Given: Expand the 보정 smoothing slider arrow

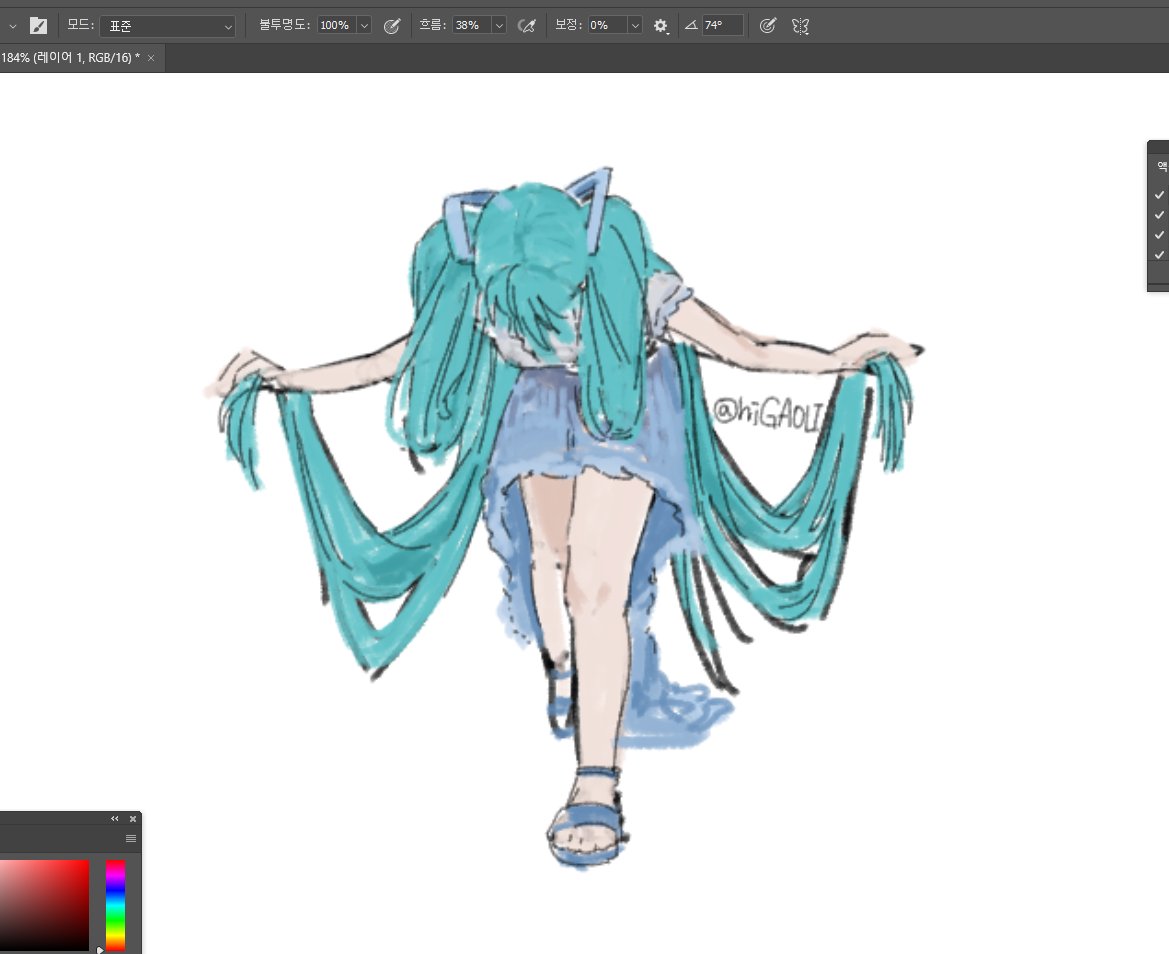Looking at the screenshot, I should pos(635,25).
